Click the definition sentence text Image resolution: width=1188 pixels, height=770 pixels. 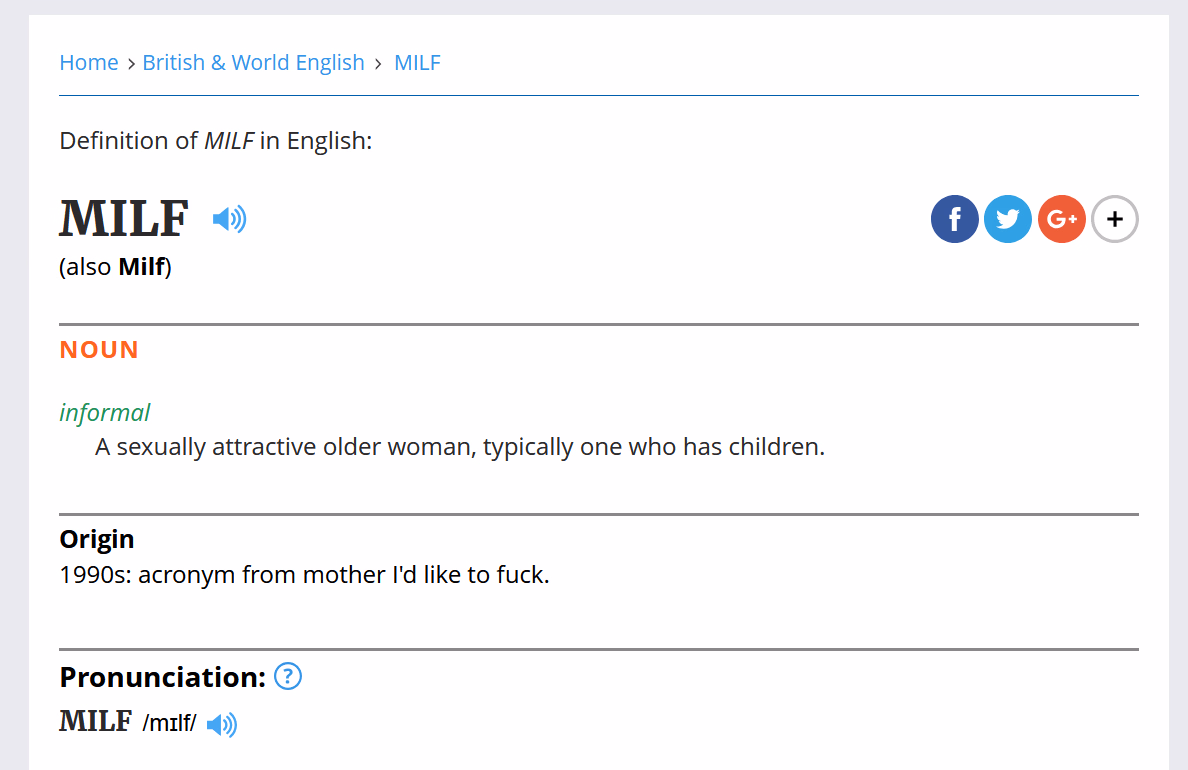click(x=460, y=446)
